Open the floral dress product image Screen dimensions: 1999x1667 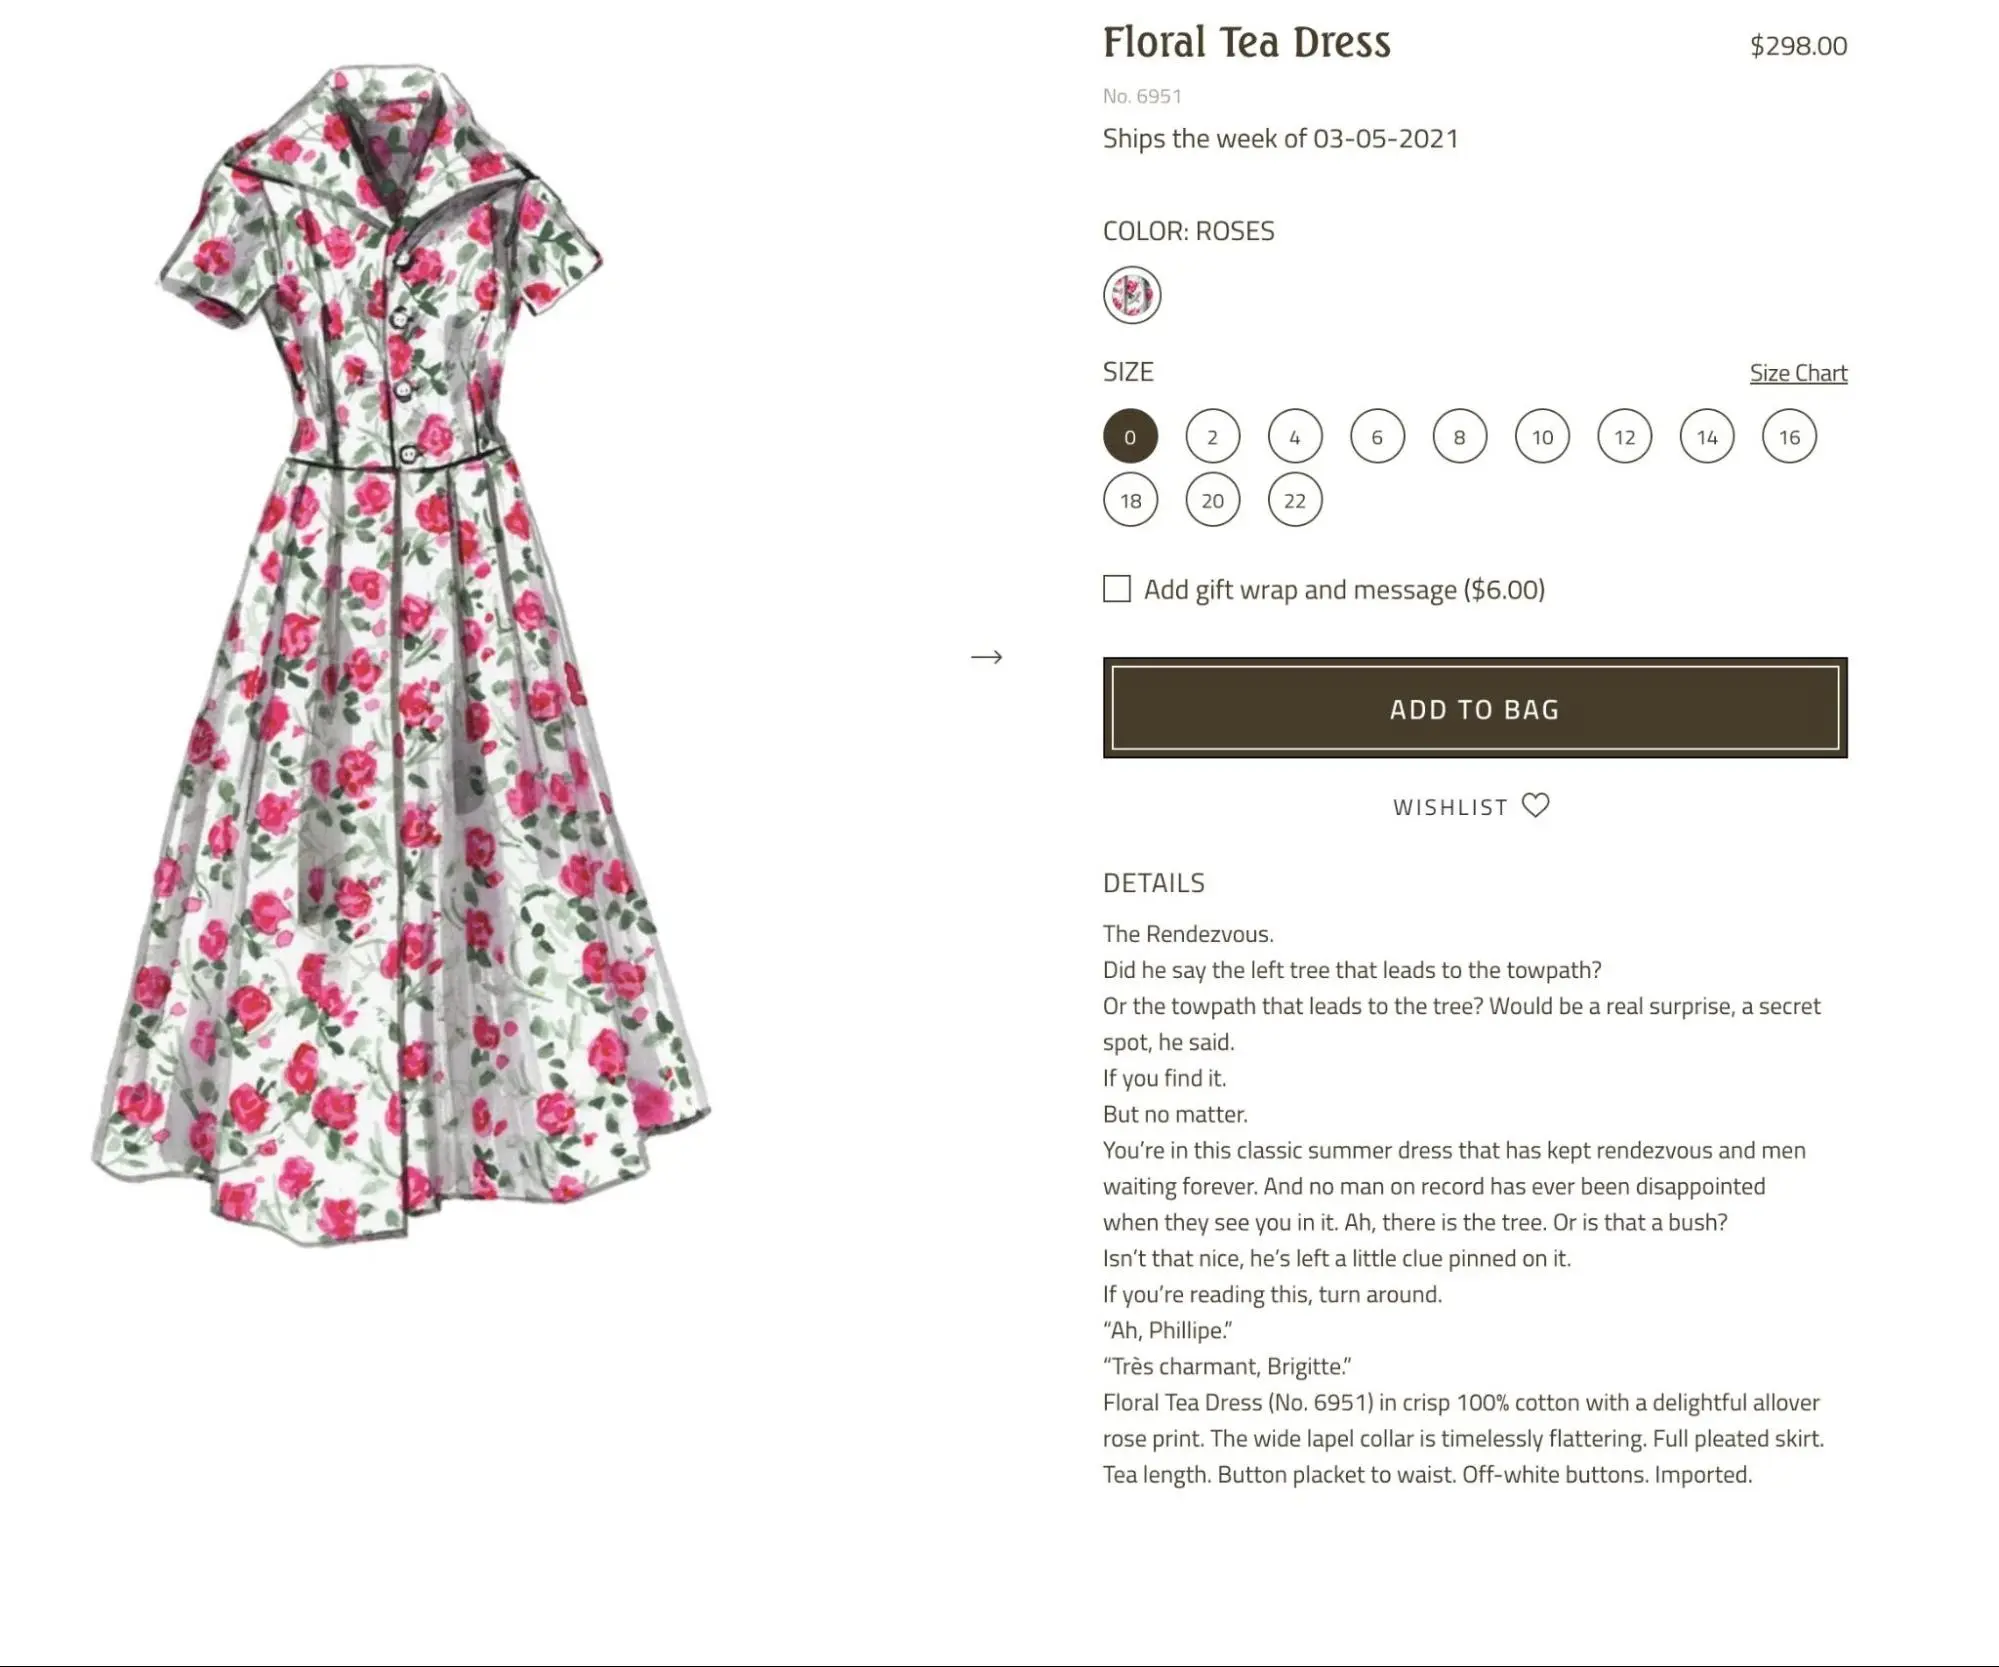[x=400, y=655]
